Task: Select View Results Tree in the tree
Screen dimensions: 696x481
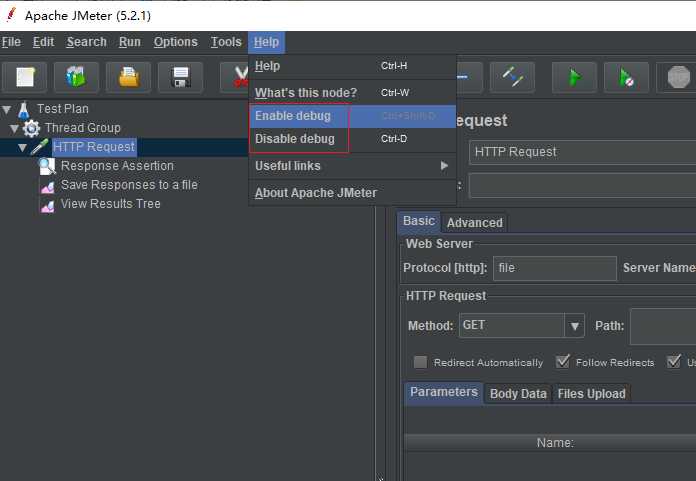Action: coord(111,204)
